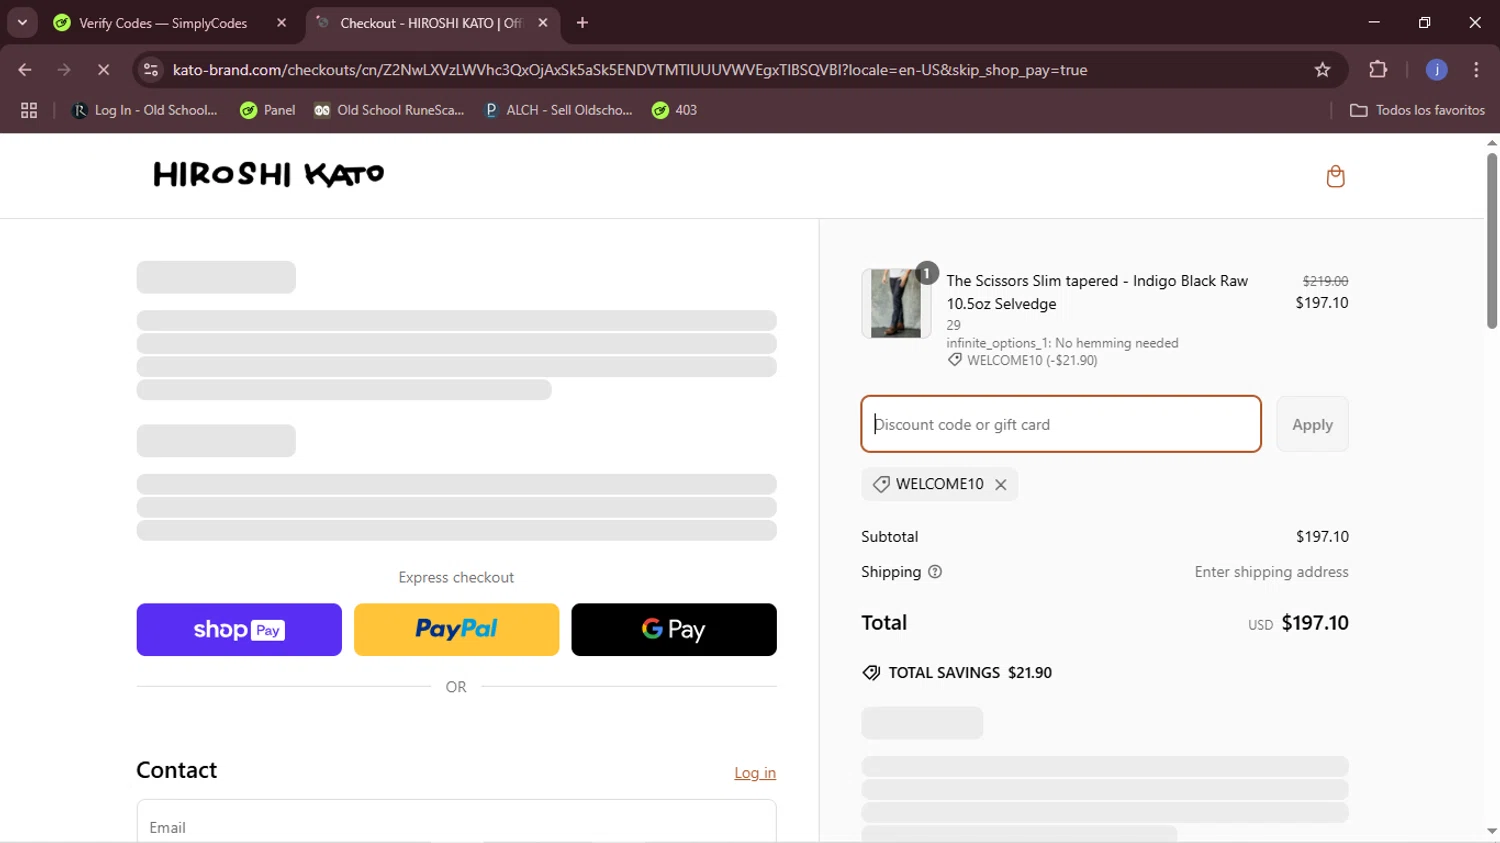Go back to the previous page
This screenshot has height=843, width=1500.
pos(25,70)
